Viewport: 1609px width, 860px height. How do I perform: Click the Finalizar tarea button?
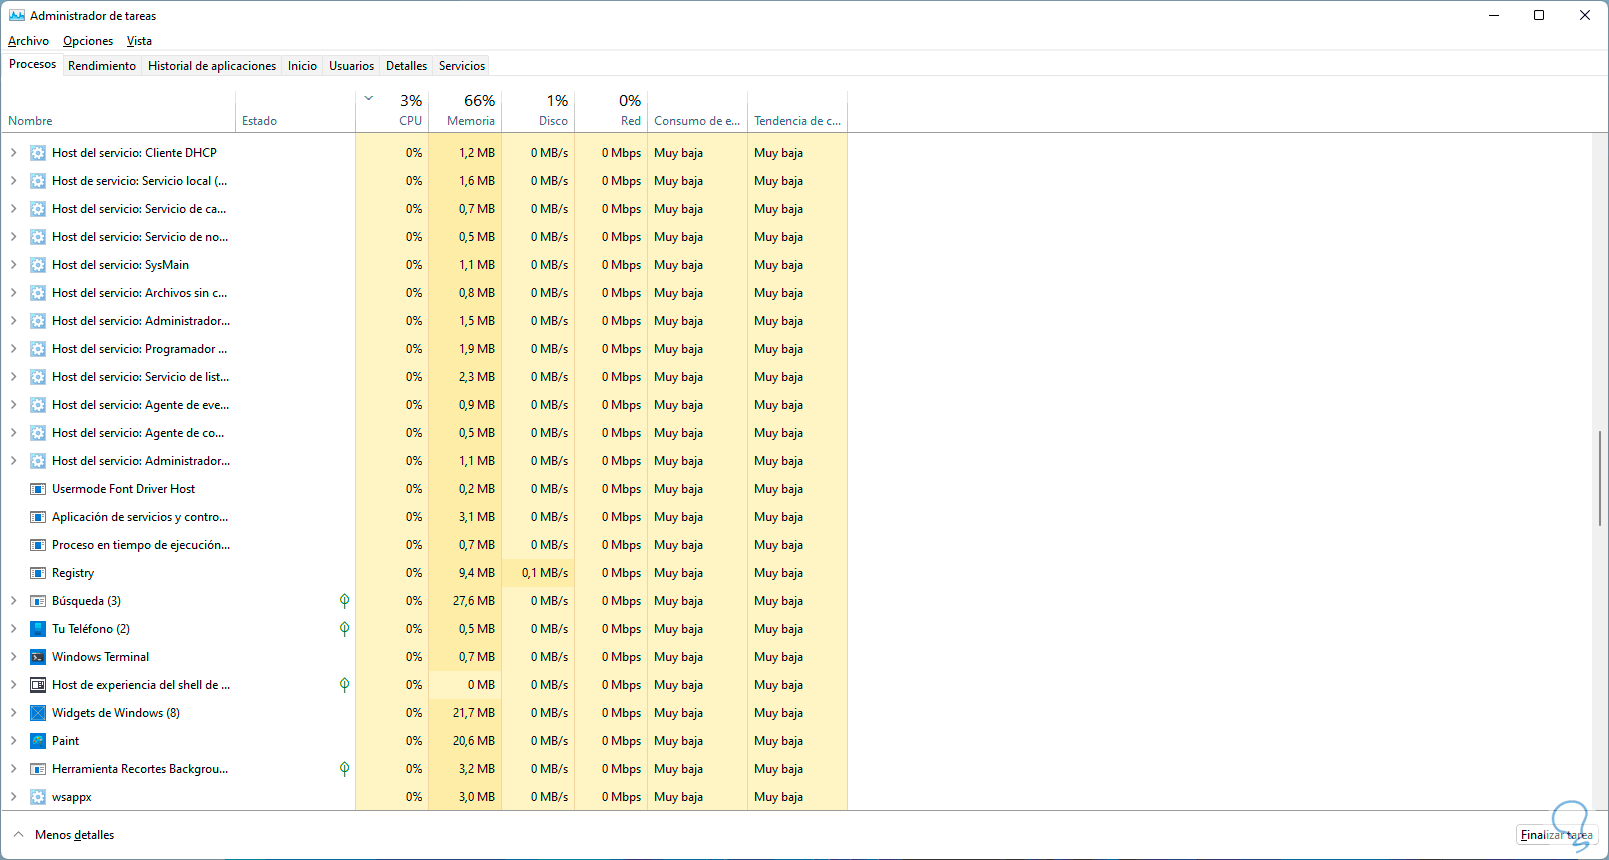tap(1557, 835)
